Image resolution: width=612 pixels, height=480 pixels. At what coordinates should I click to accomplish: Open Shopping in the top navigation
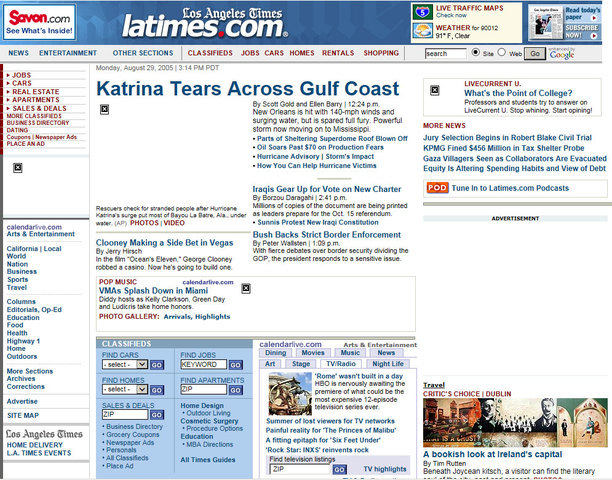(381, 53)
